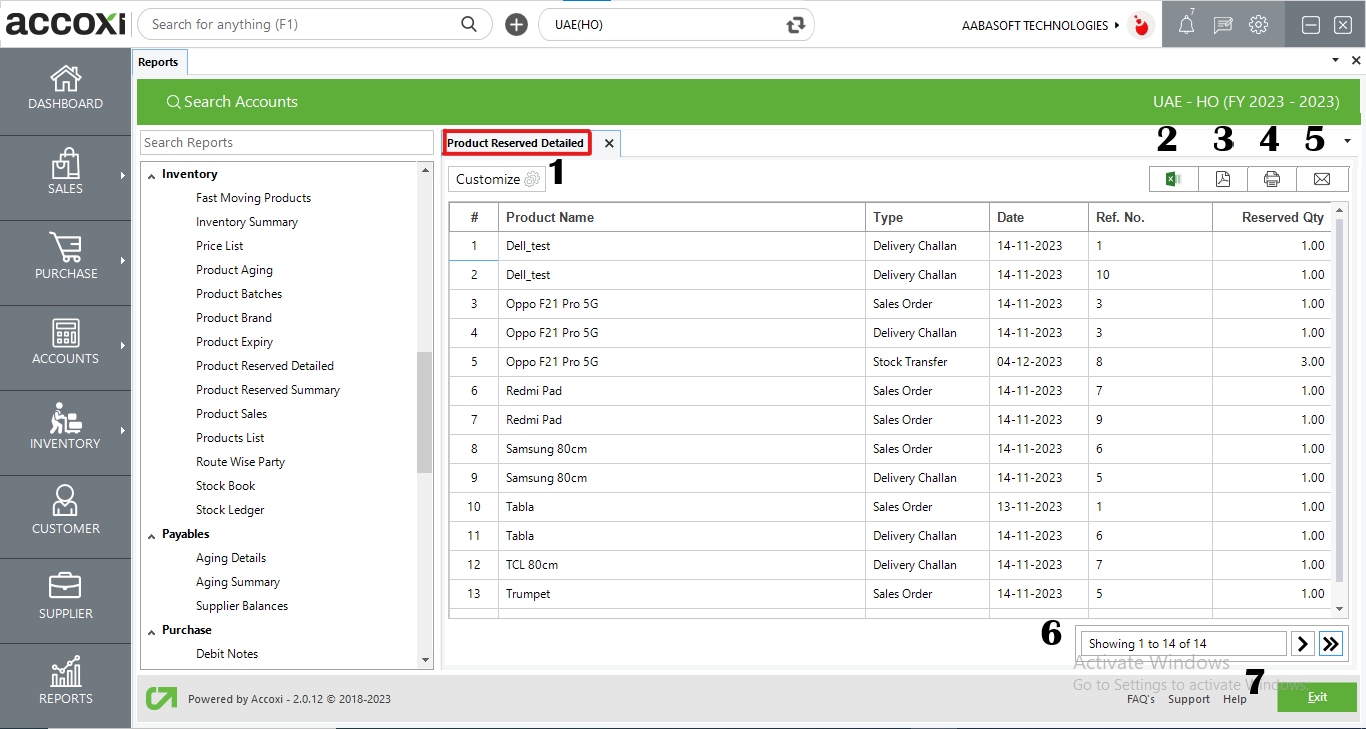
Task: Open the settings gear in the top bar
Action: (1258, 24)
